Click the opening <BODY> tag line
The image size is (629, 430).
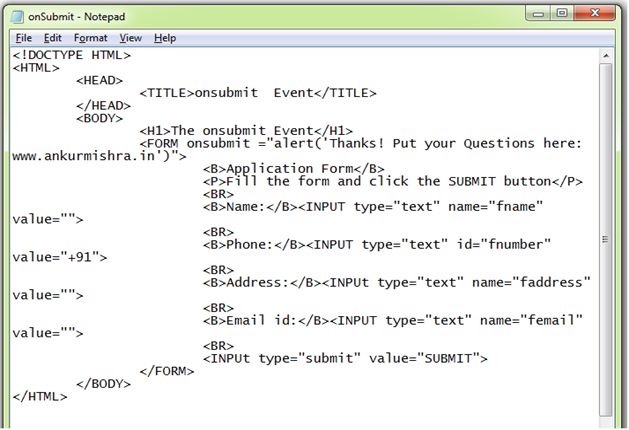coord(99,118)
